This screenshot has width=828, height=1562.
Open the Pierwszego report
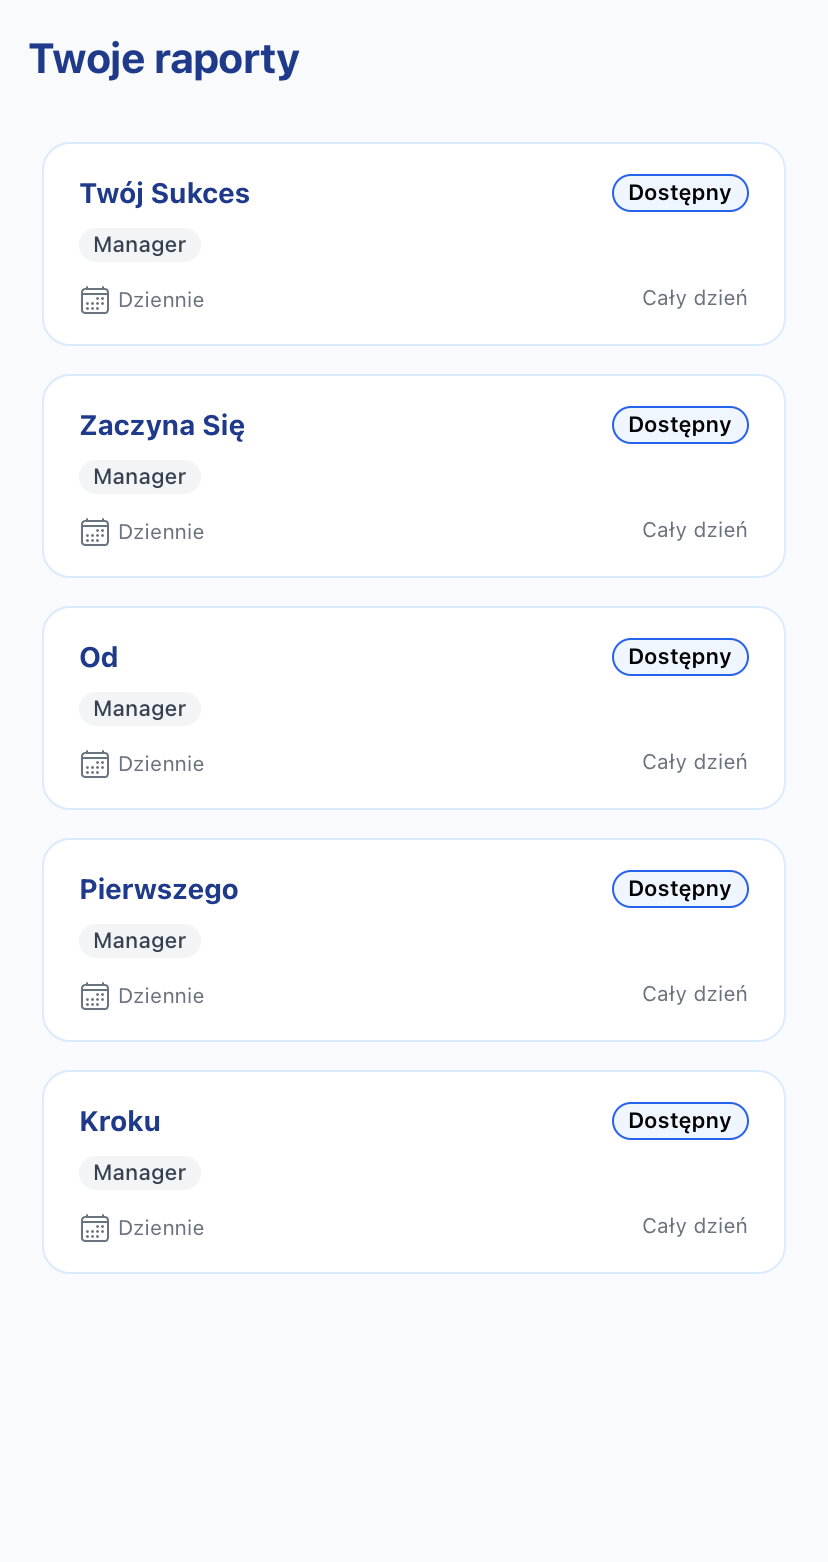[x=159, y=889]
